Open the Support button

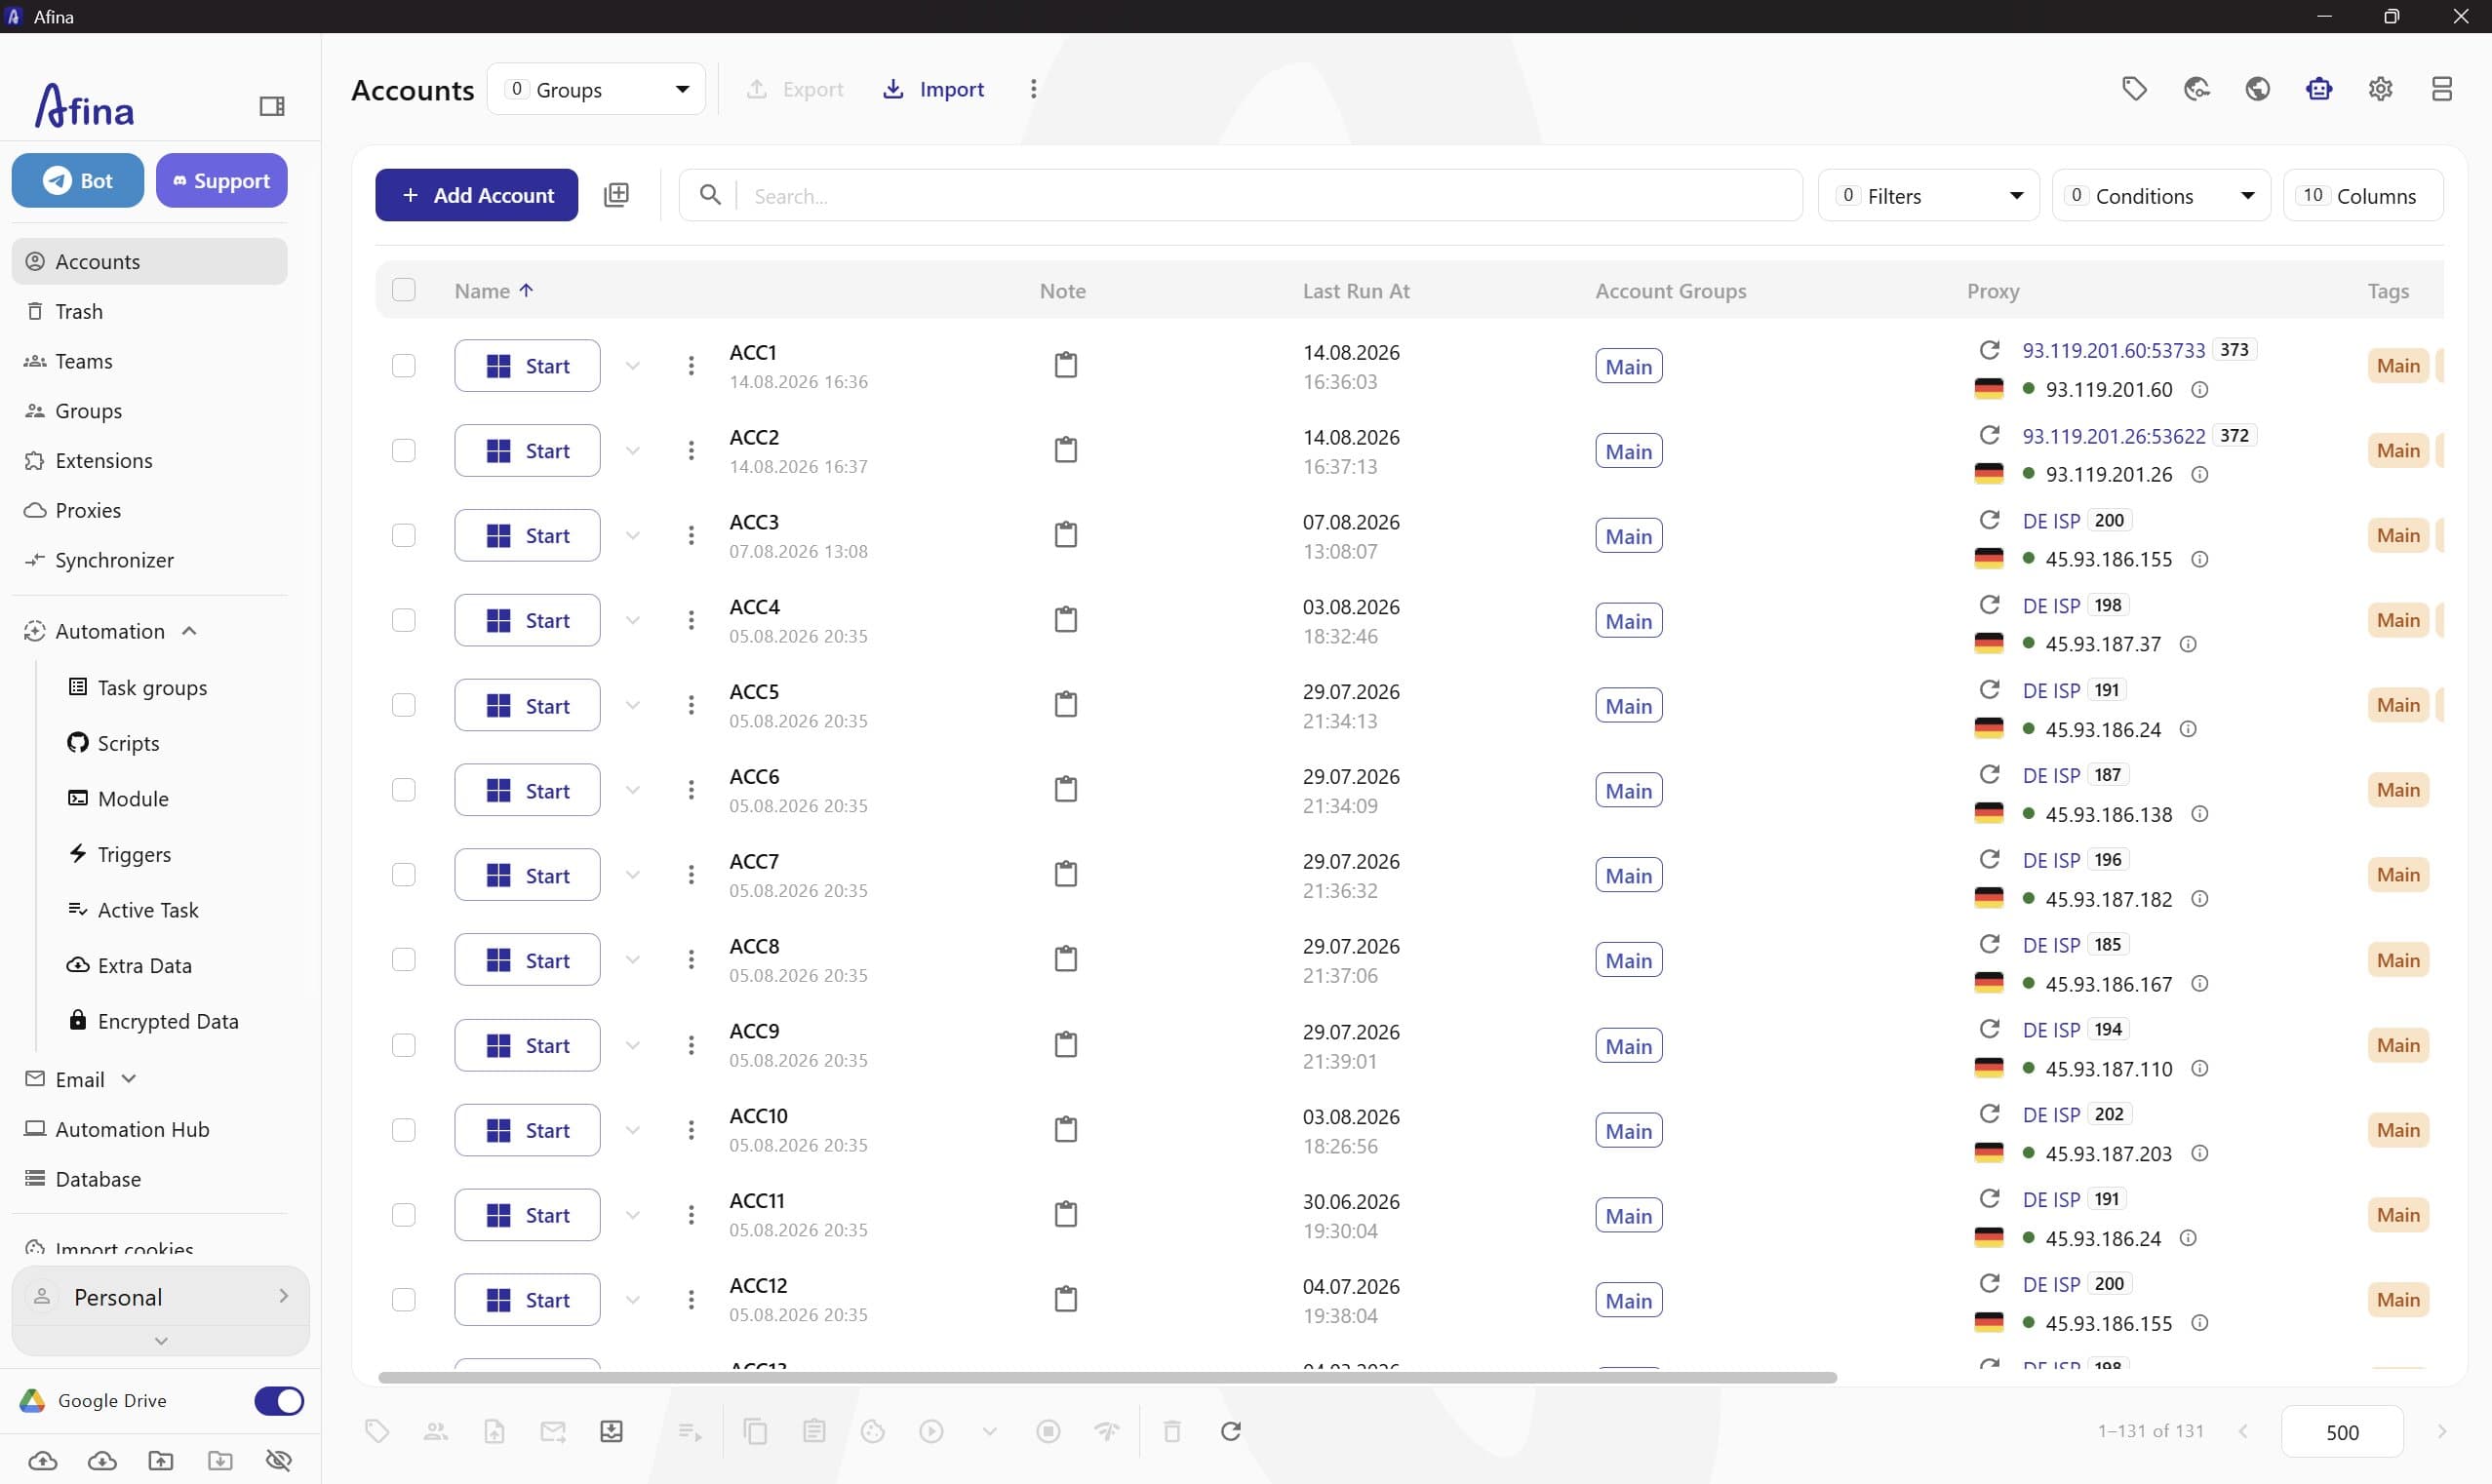221,180
